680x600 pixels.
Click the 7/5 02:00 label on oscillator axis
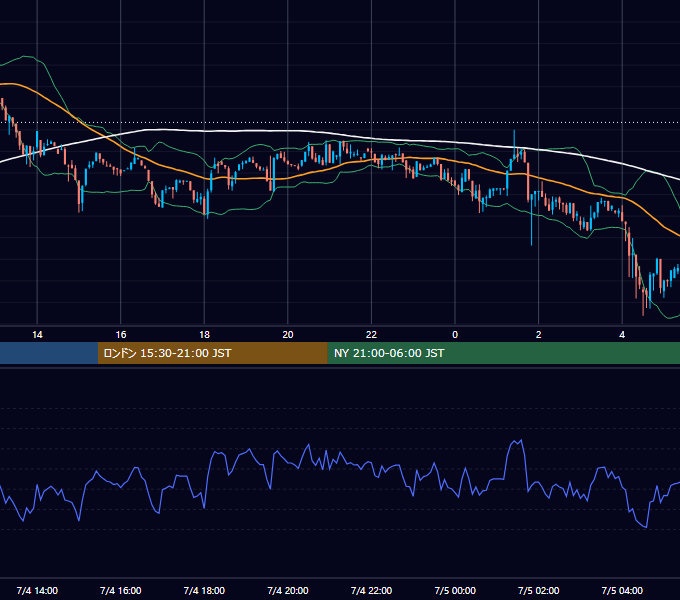click(x=539, y=590)
